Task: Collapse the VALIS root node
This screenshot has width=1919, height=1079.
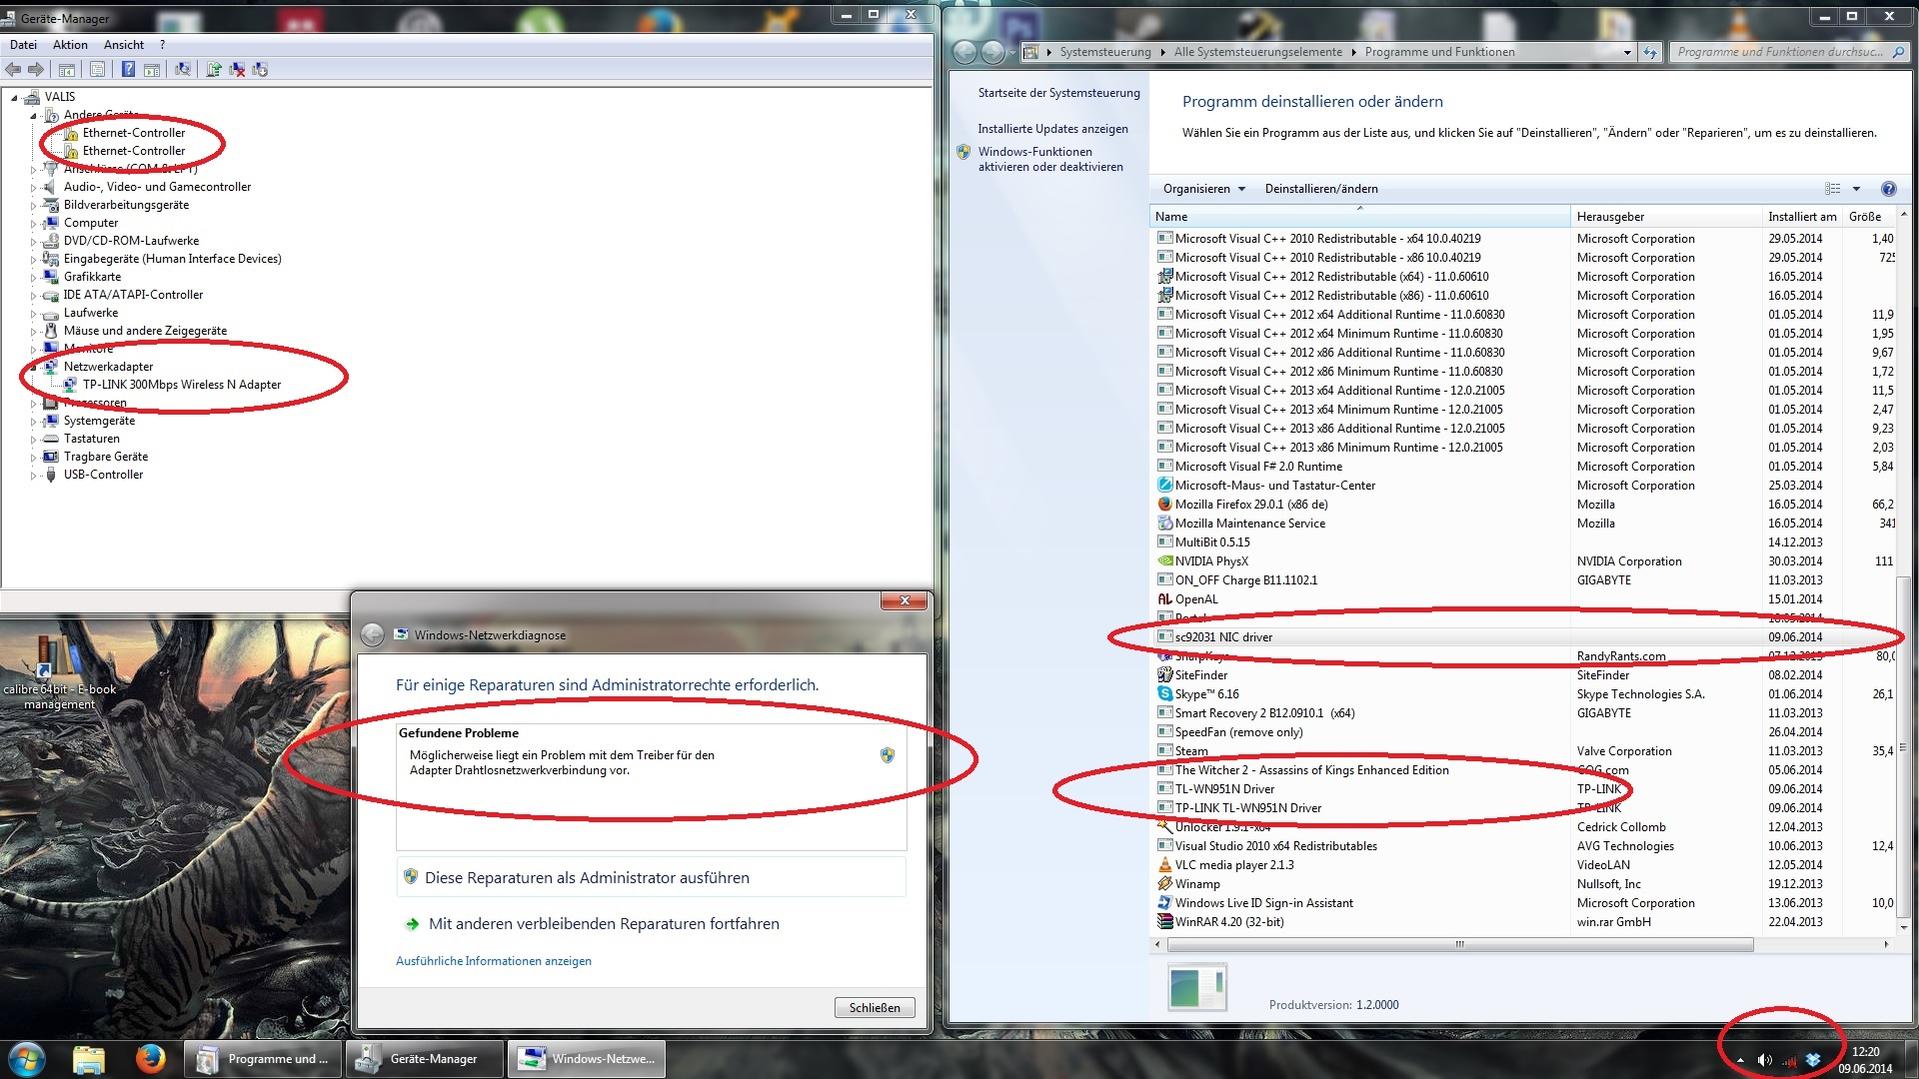Action: click(14, 97)
